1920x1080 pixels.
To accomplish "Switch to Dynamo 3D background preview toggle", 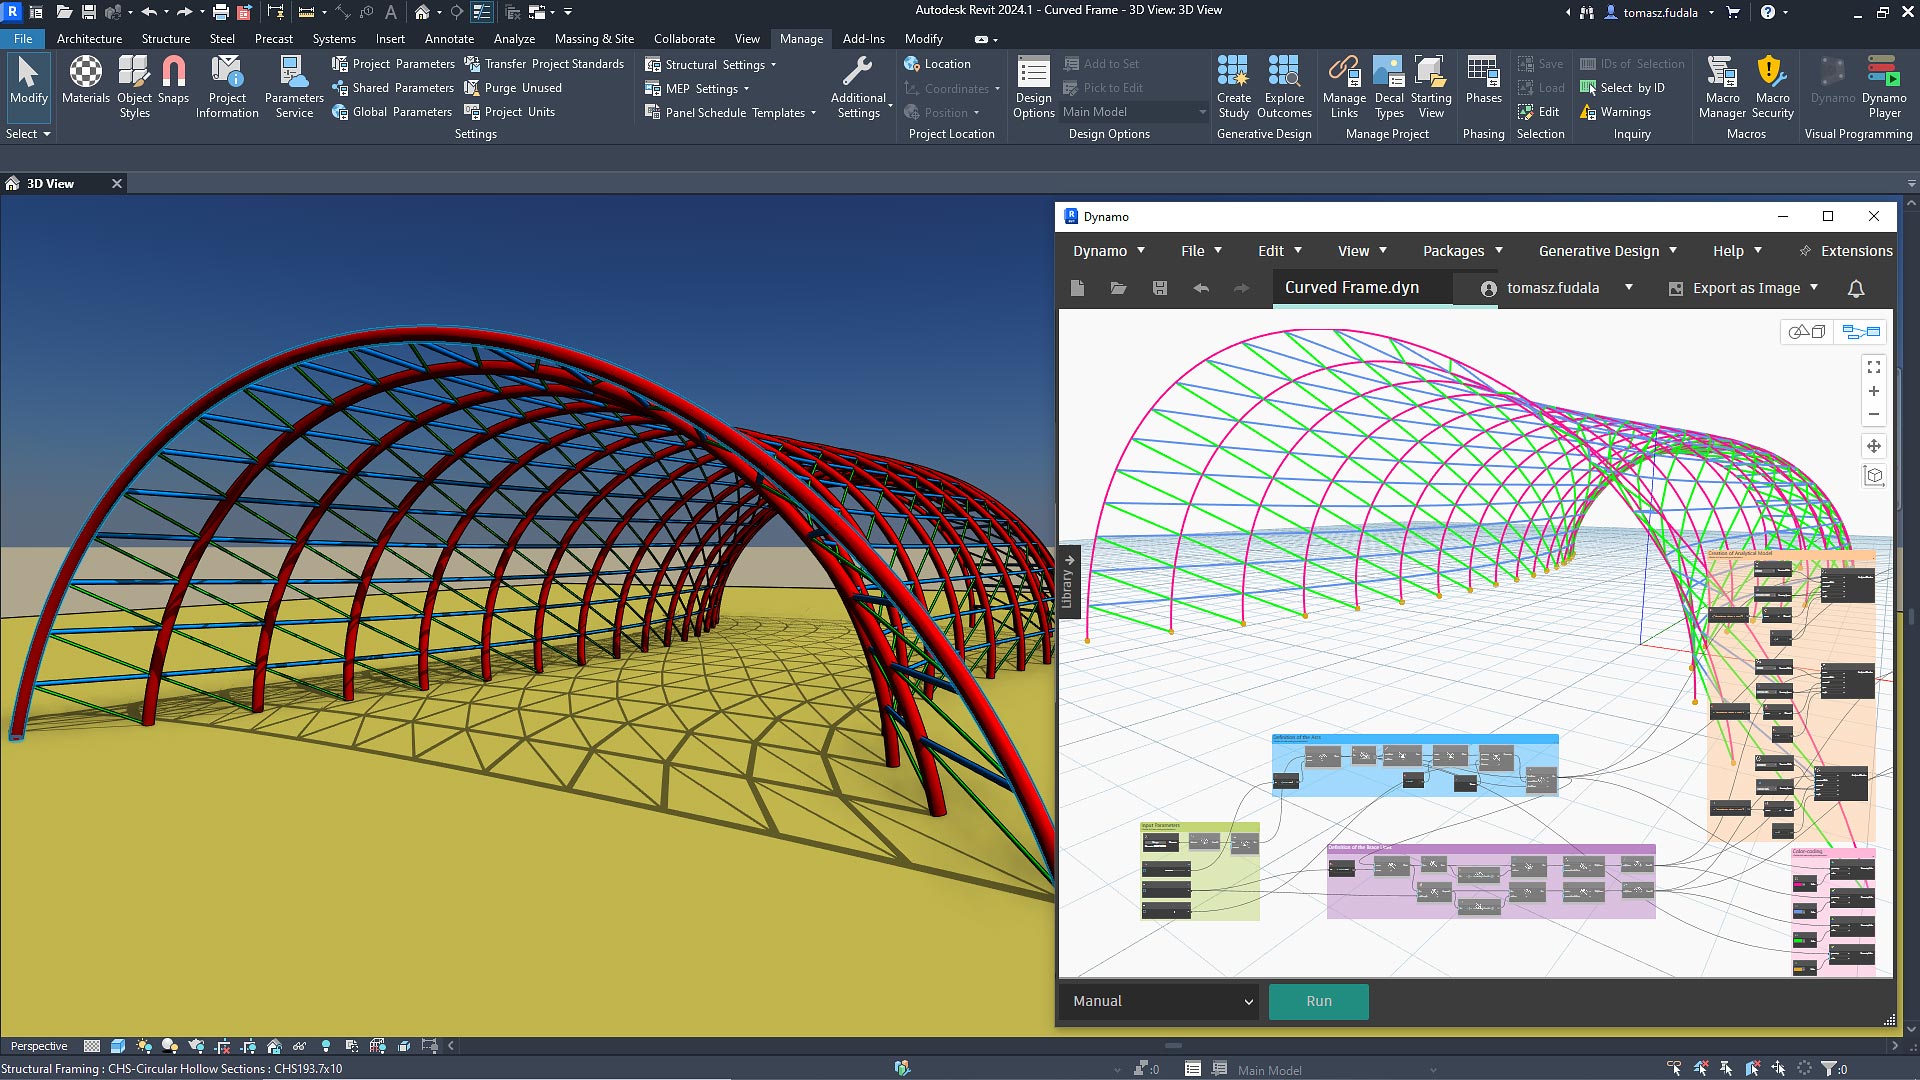I will (x=1807, y=332).
